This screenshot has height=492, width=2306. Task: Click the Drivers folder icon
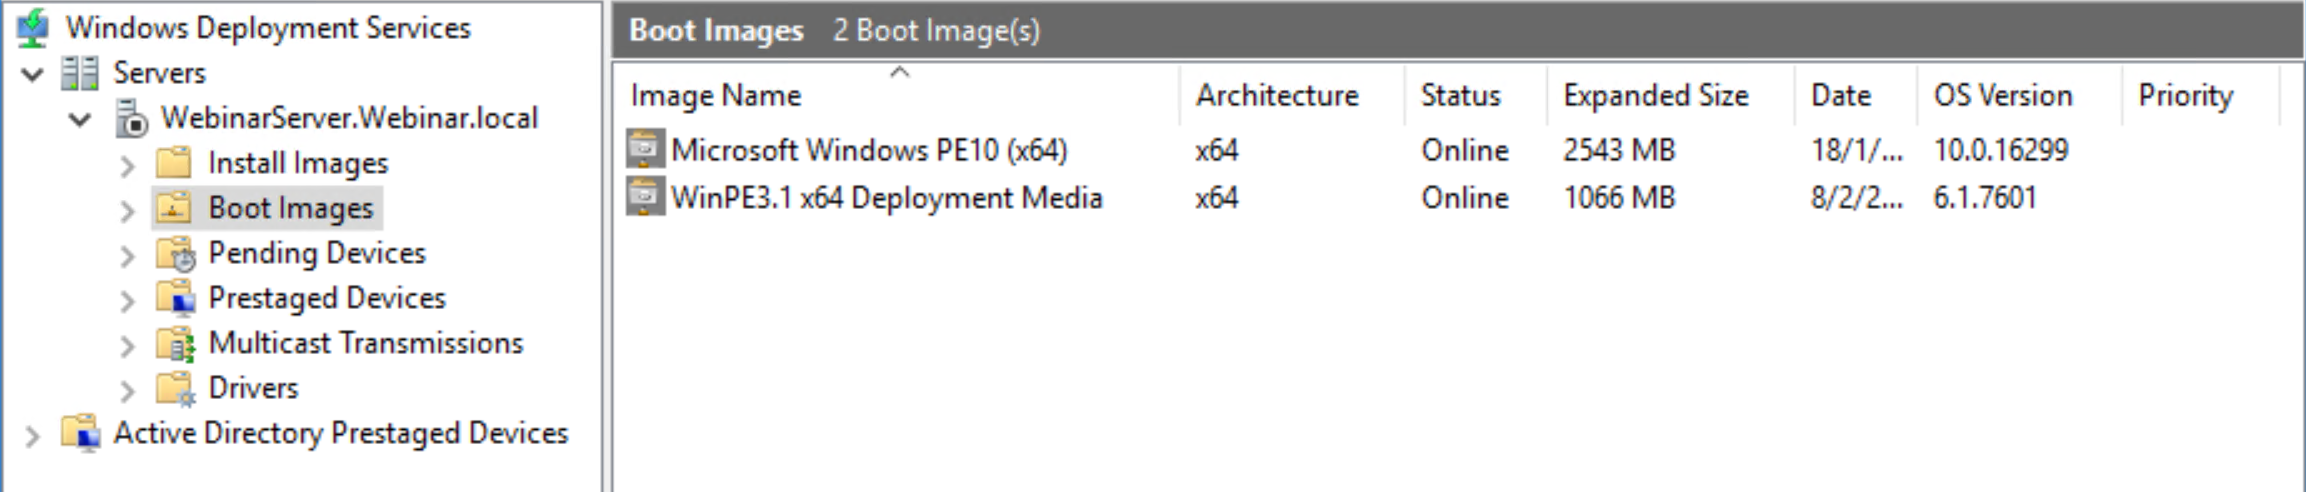(x=176, y=389)
